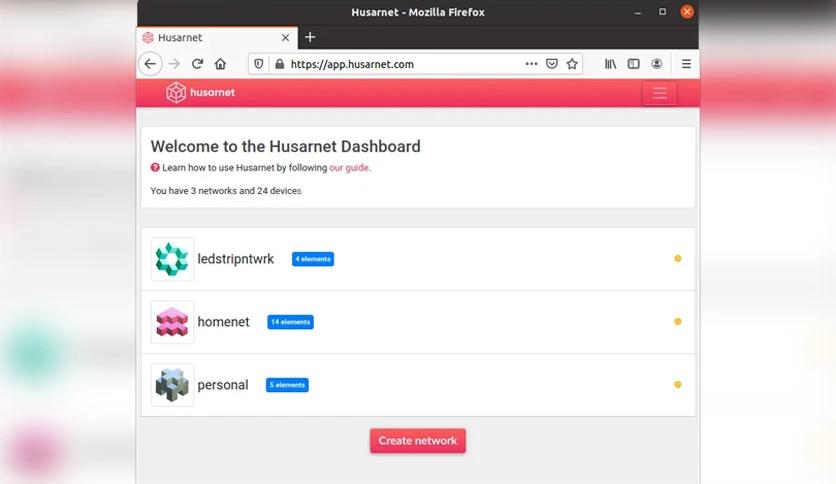Open the Library icon
Screen dimensions: 836x484
(x=610, y=64)
